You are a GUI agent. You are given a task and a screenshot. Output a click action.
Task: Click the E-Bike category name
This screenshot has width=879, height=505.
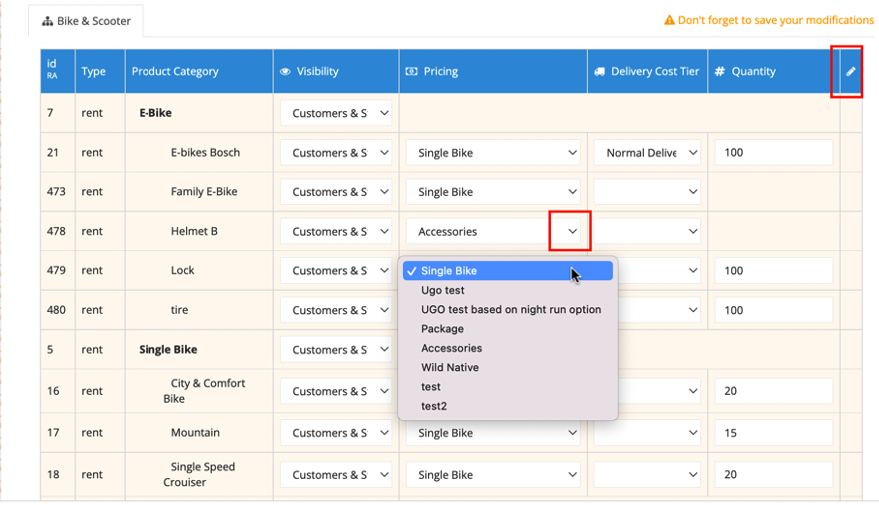[155, 113]
